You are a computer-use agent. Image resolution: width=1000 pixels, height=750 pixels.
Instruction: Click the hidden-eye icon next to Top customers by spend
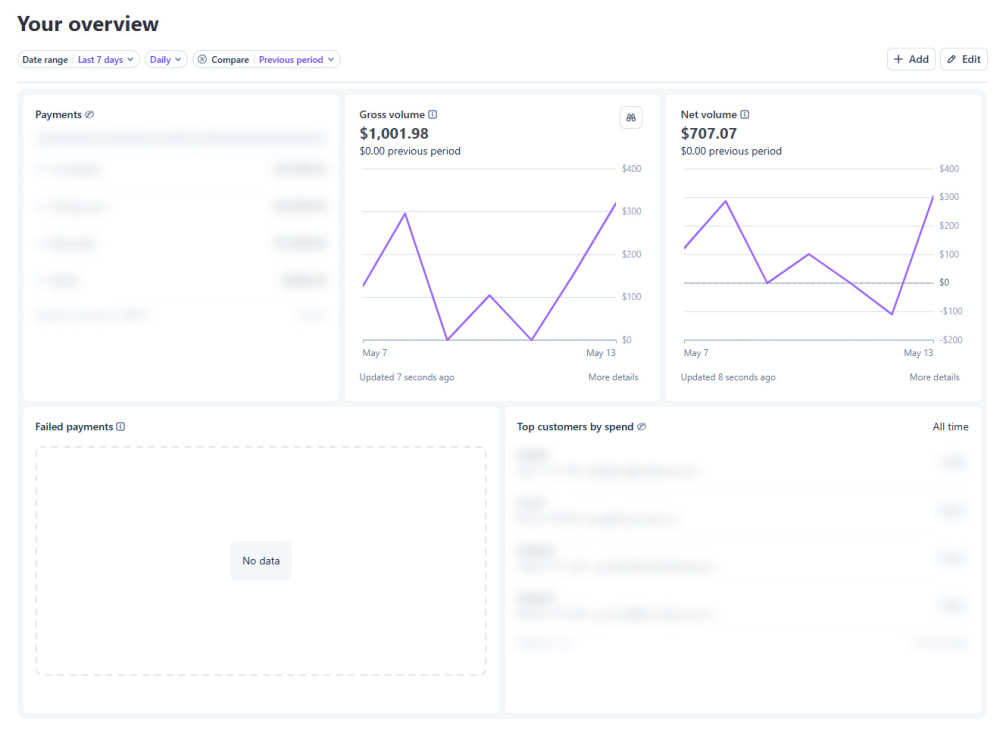tap(642, 427)
